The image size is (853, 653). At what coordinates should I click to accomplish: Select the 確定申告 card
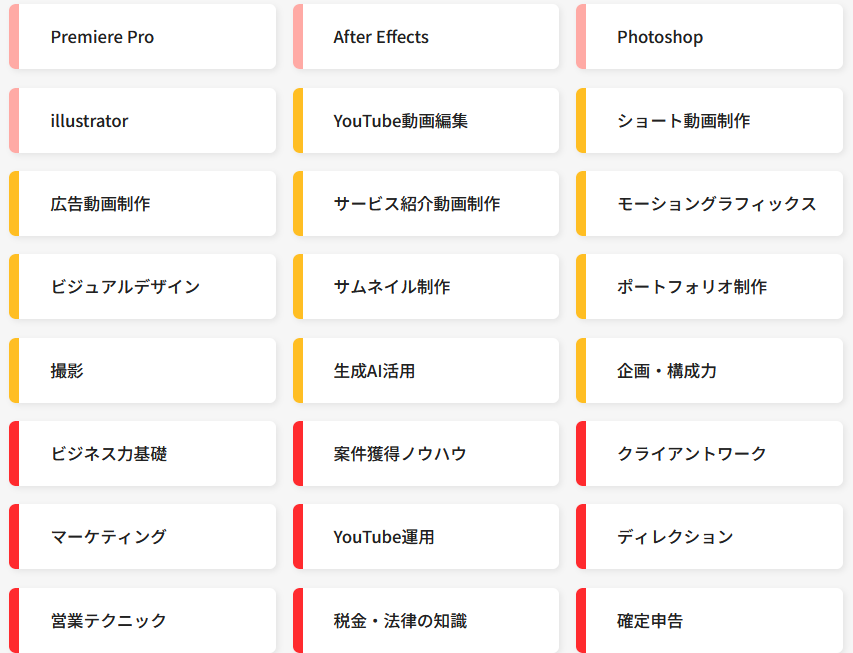click(x=709, y=620)
